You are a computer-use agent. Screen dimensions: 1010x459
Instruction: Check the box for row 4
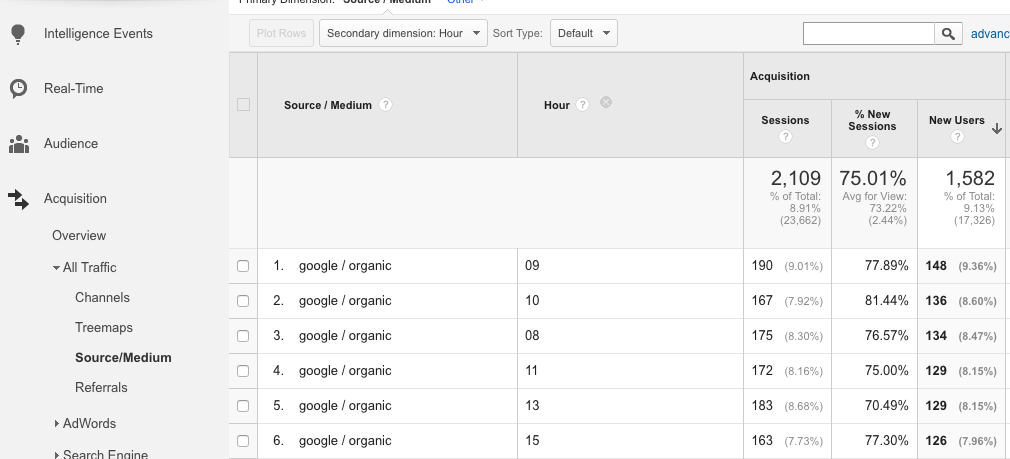(243, 371)
